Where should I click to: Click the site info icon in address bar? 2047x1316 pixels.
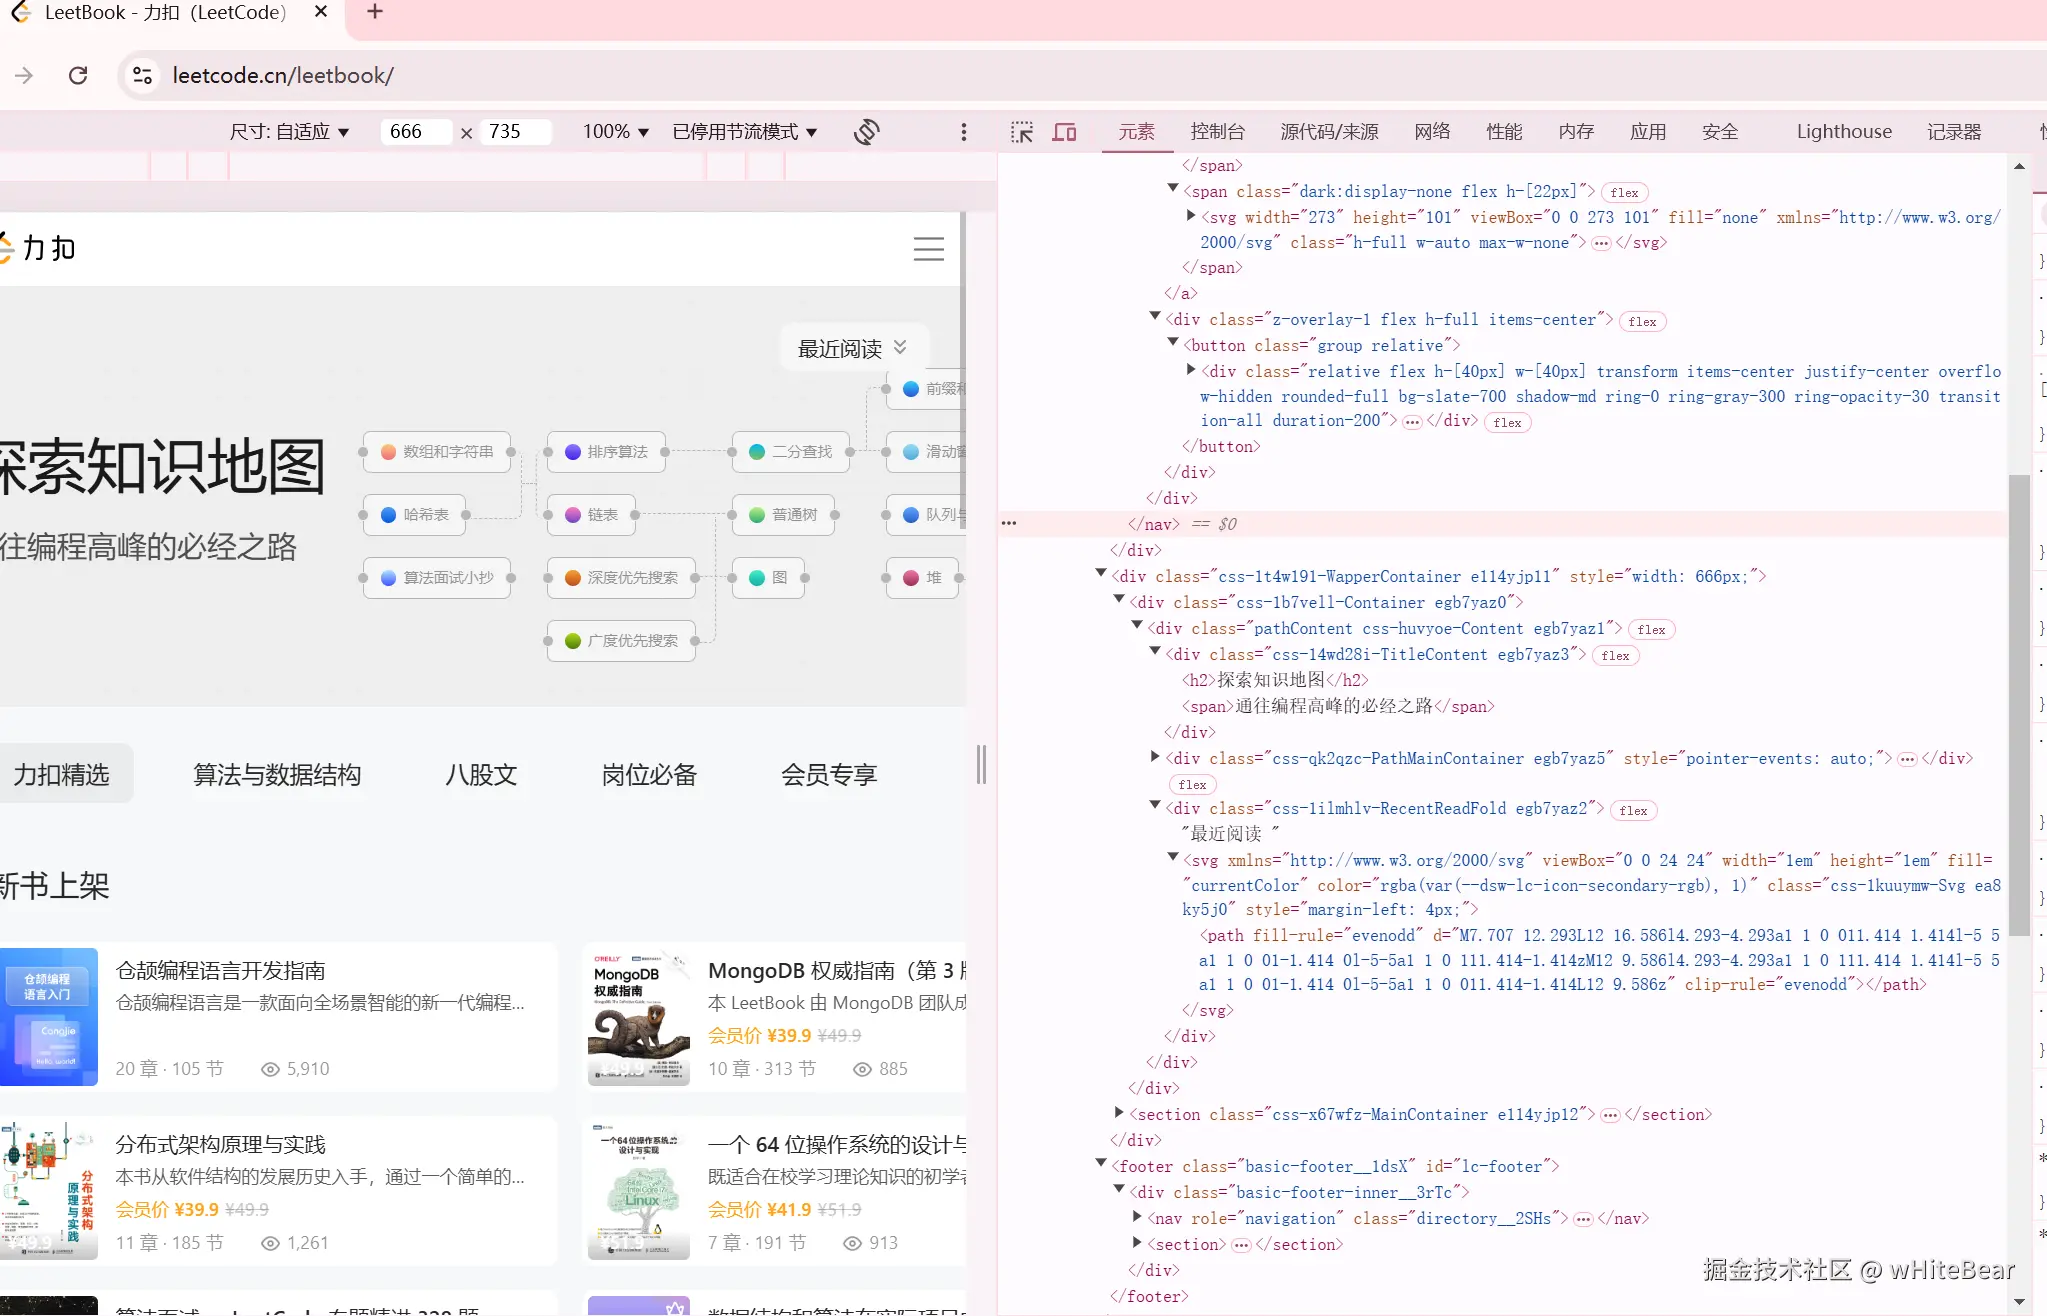[141, 75]
